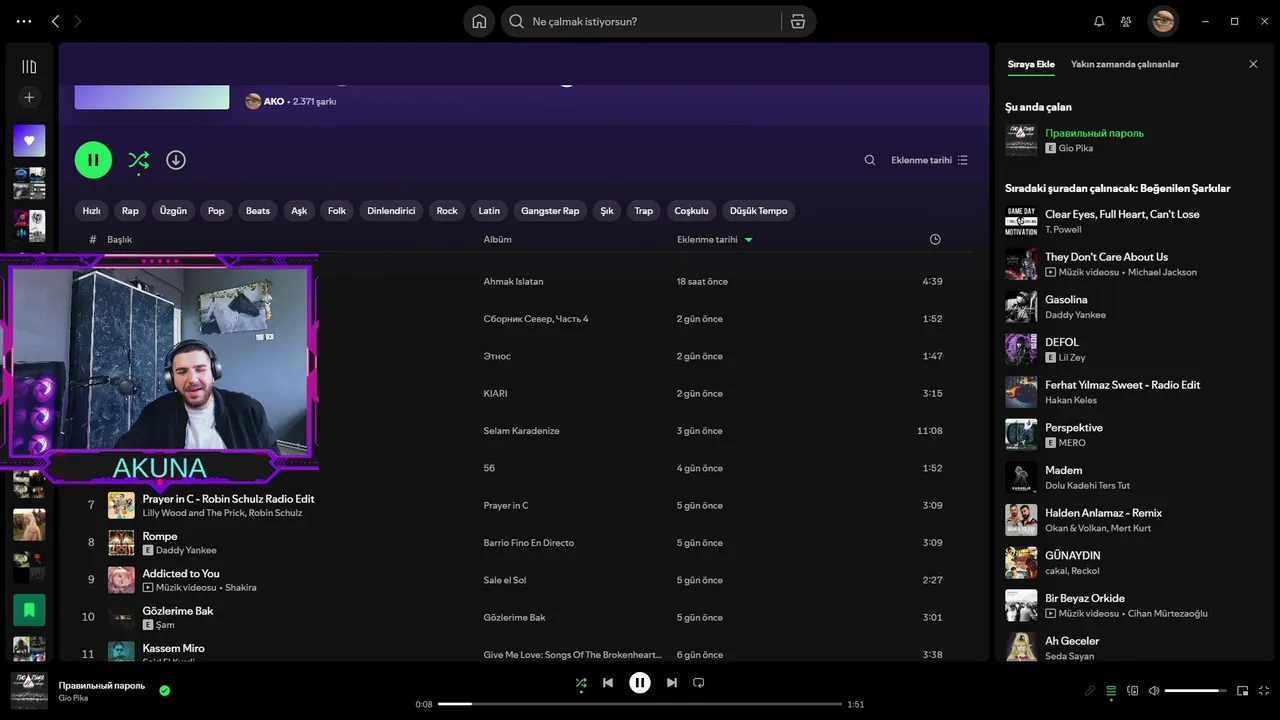This screenshot has height=720, width=1280.
Task: Toggle playlist shuffle next to green pause
Action: point(139,160)
